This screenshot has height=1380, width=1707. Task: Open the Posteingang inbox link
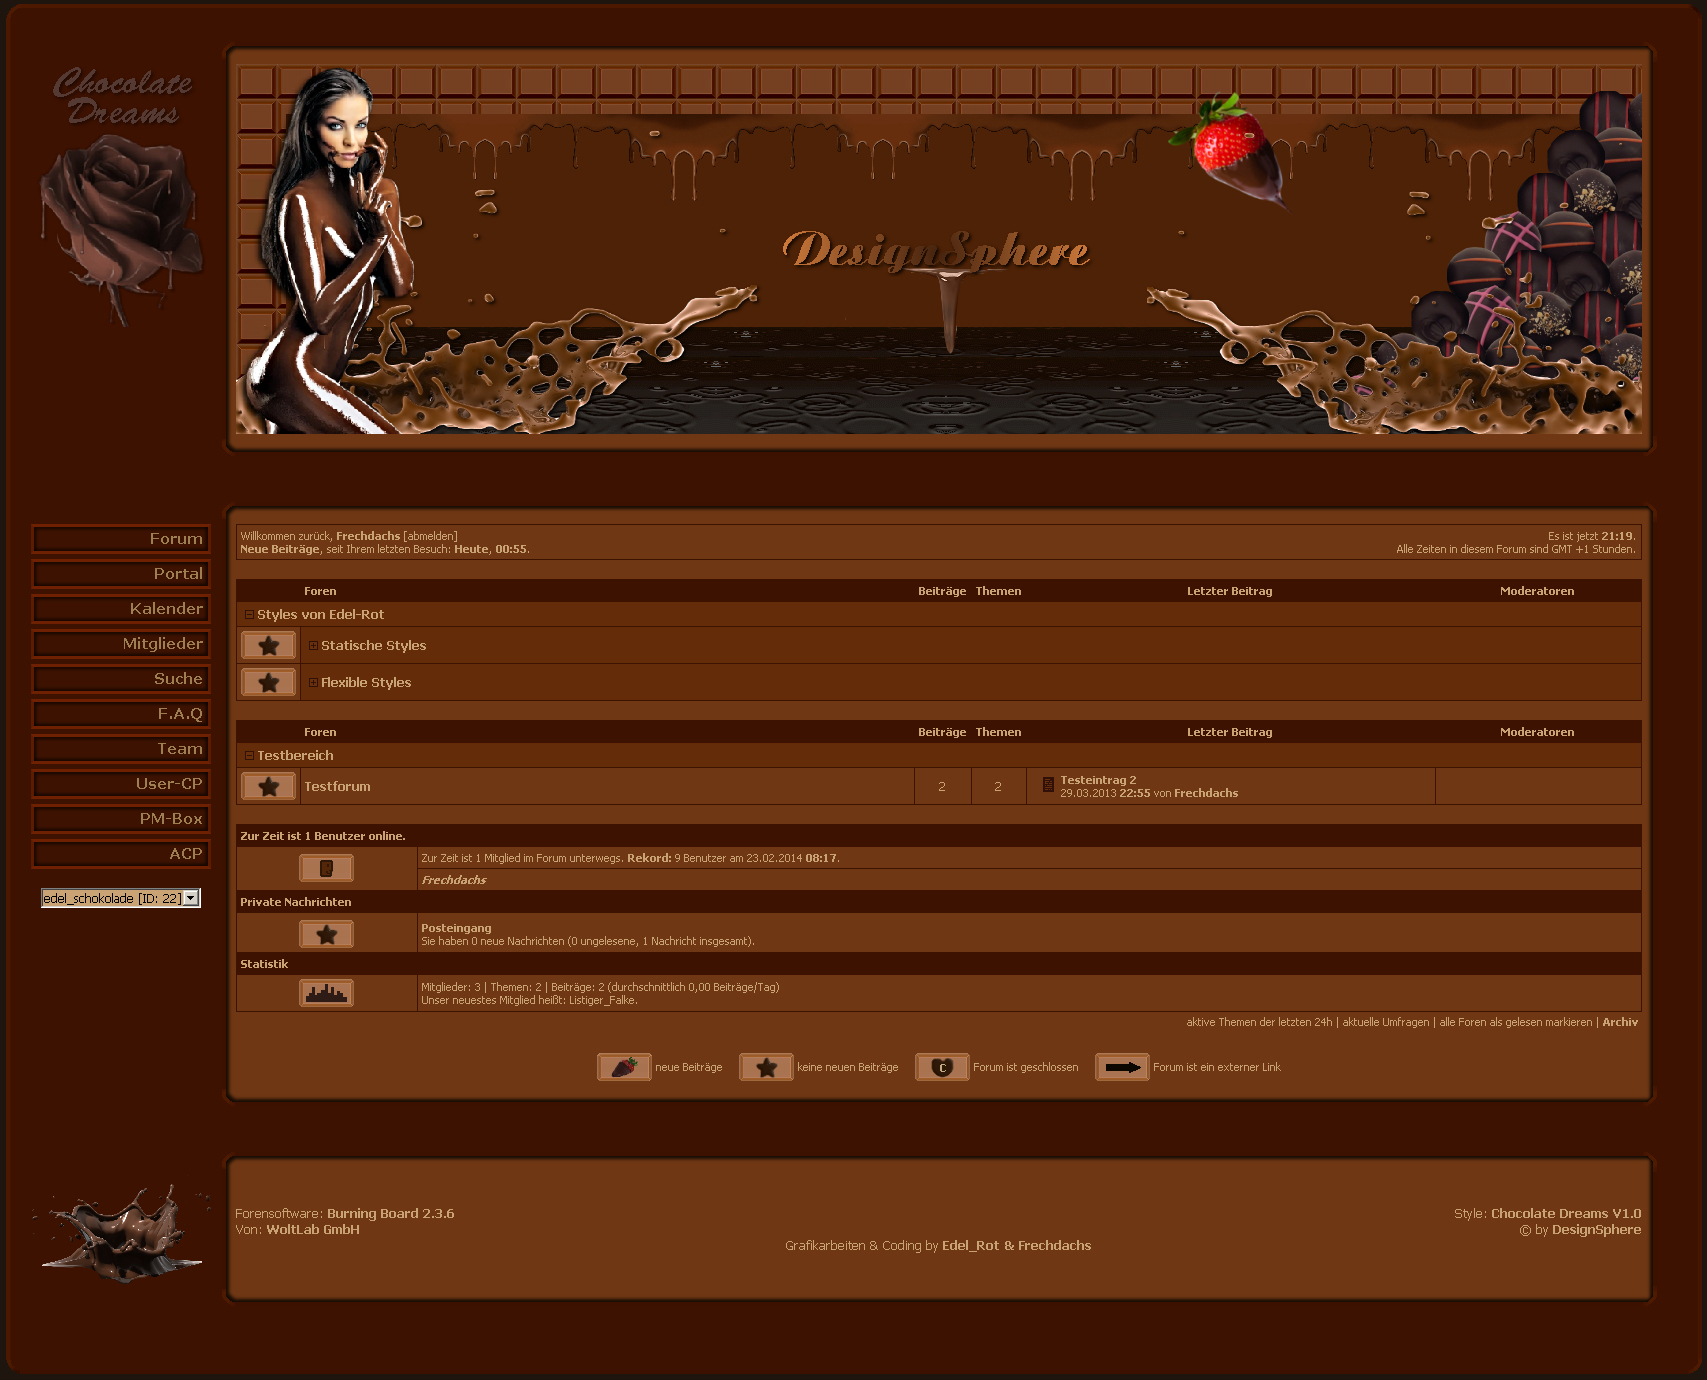click(x=456, y=928)
